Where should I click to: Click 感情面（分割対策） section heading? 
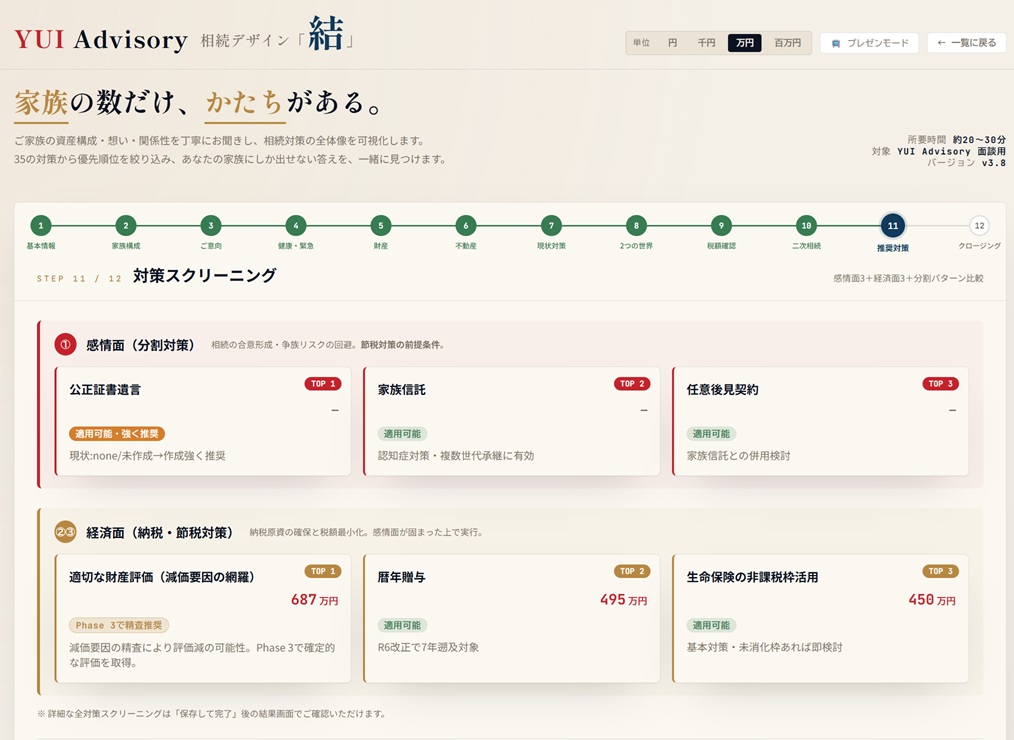[140, 345]
